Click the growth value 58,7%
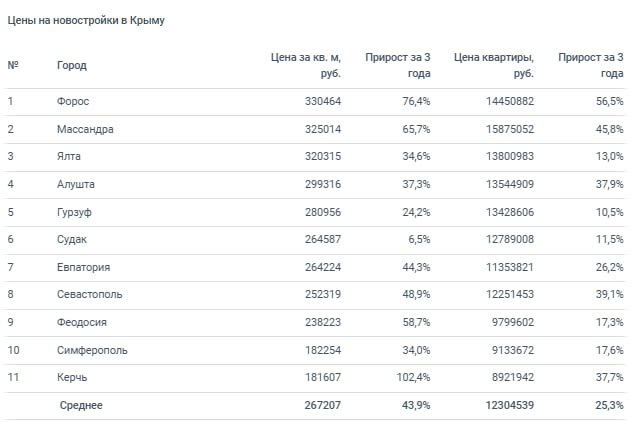Screen dimensions: 633x423 pos(417,322)
